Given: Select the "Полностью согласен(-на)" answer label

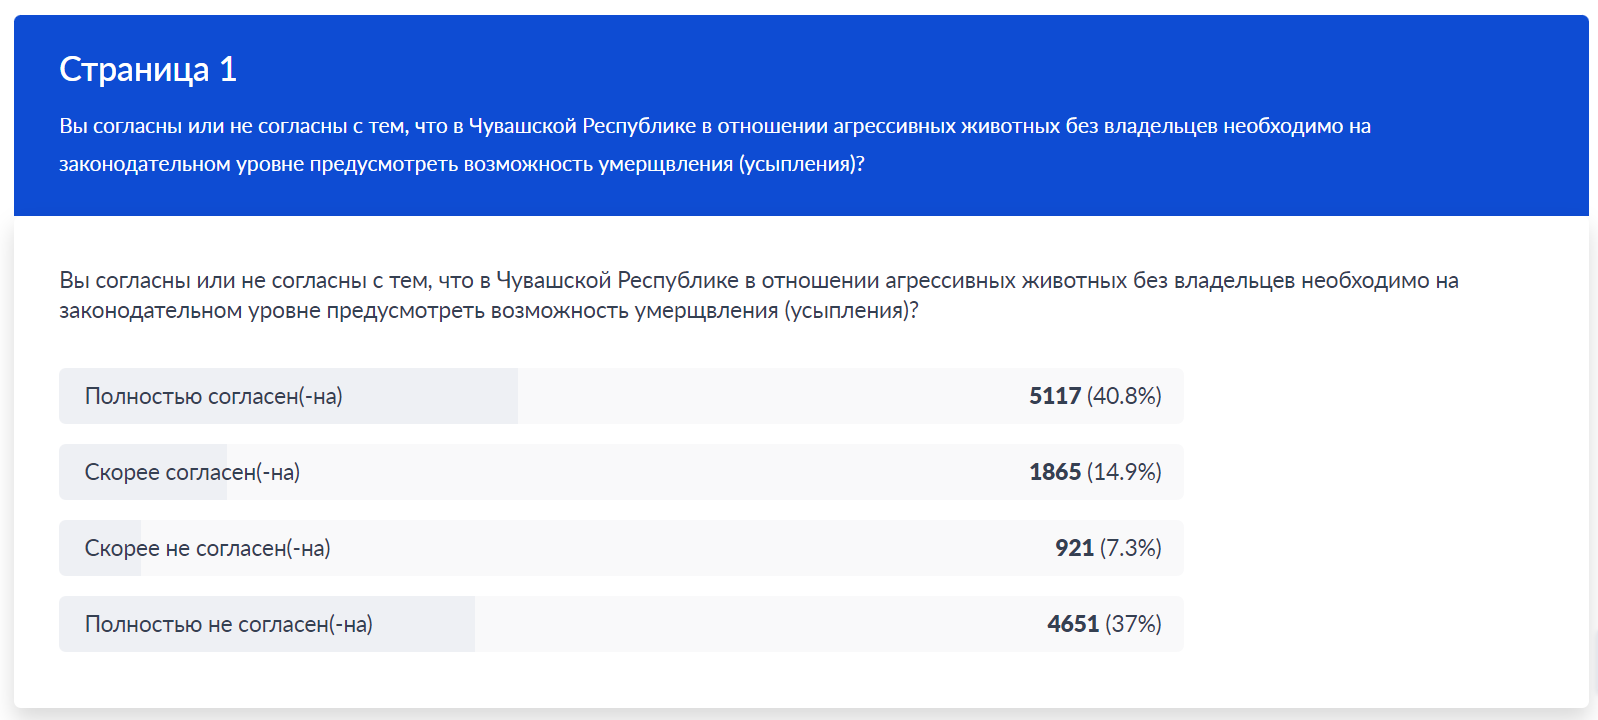Looking at the screenshot, I should (x=213, y=396).
